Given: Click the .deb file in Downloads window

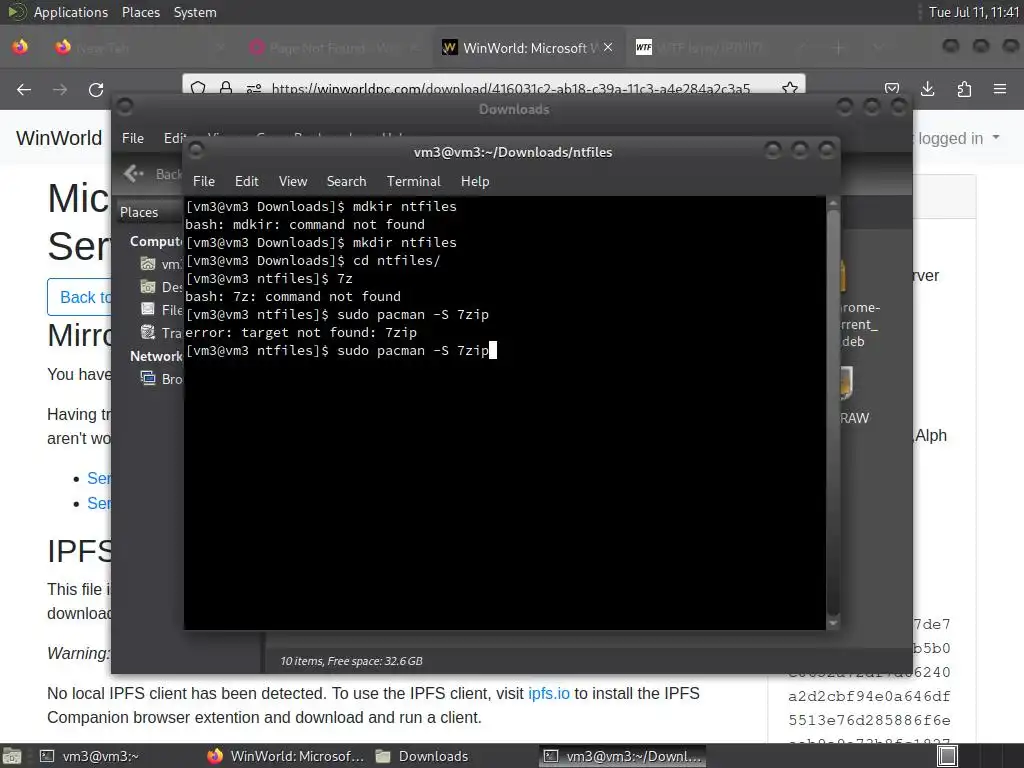Looking at the screenshot, I should click(x=859, y=324).
